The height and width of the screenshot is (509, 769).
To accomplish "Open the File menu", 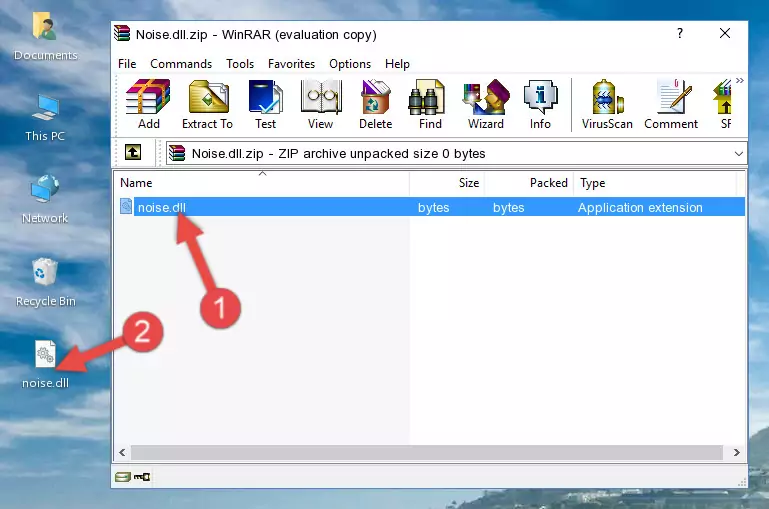I will [127, 64].
